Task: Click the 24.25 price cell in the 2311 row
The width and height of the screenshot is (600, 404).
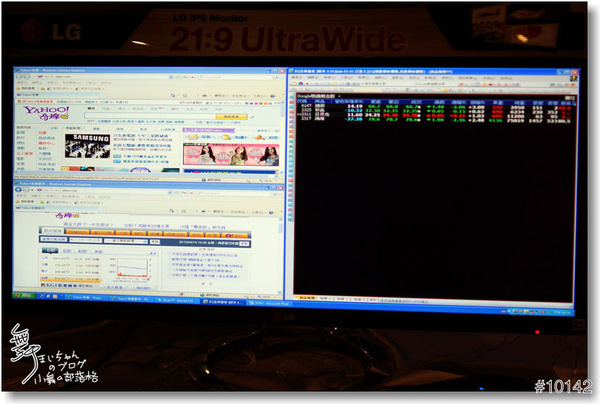Action: pyautogui.click(x=372, y=115)
